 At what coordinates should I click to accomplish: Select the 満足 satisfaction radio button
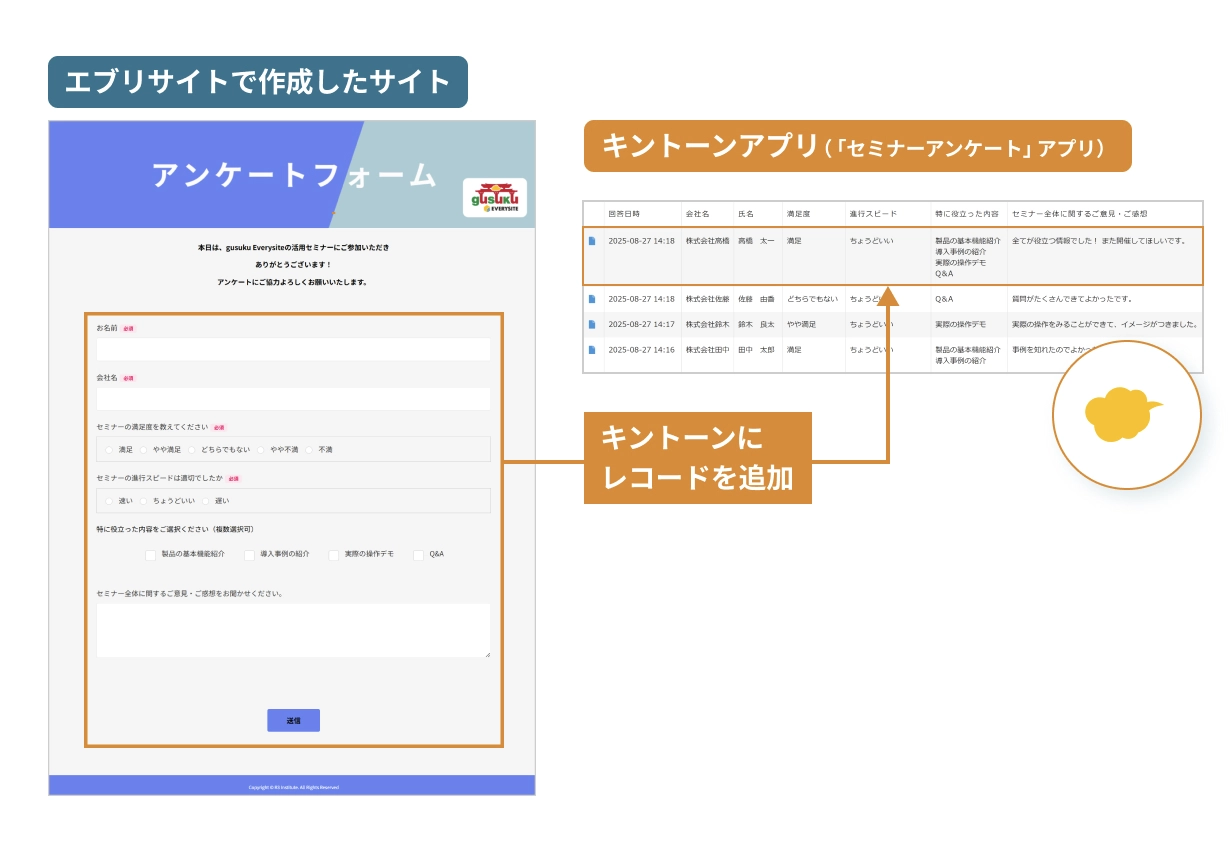coord(110,450)
